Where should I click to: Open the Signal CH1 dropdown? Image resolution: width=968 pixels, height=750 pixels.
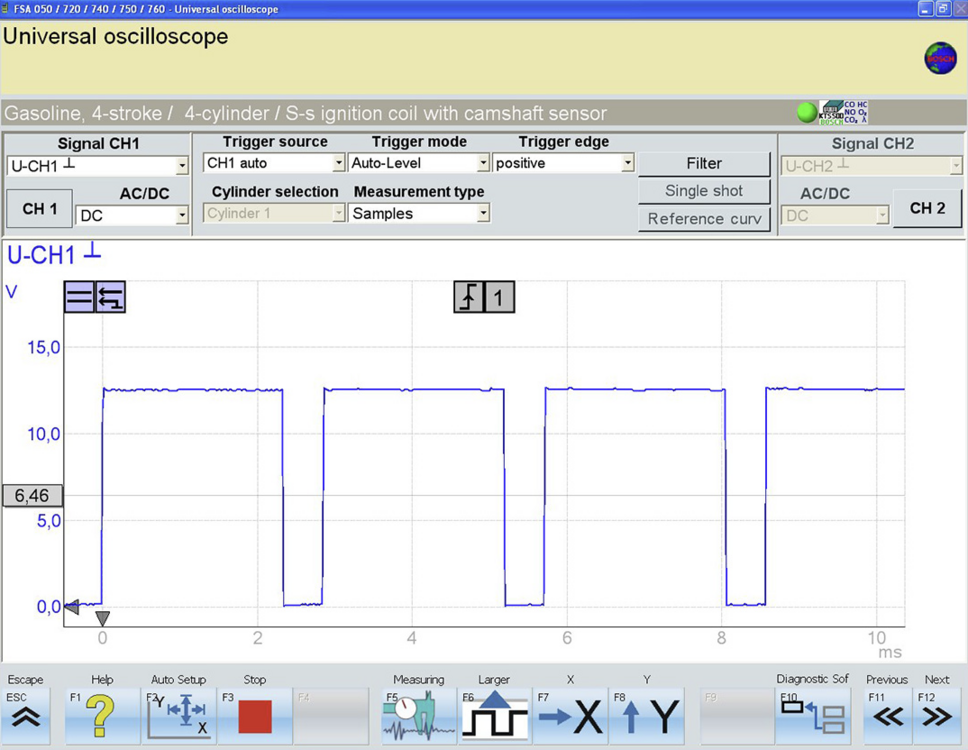(98, 165)
